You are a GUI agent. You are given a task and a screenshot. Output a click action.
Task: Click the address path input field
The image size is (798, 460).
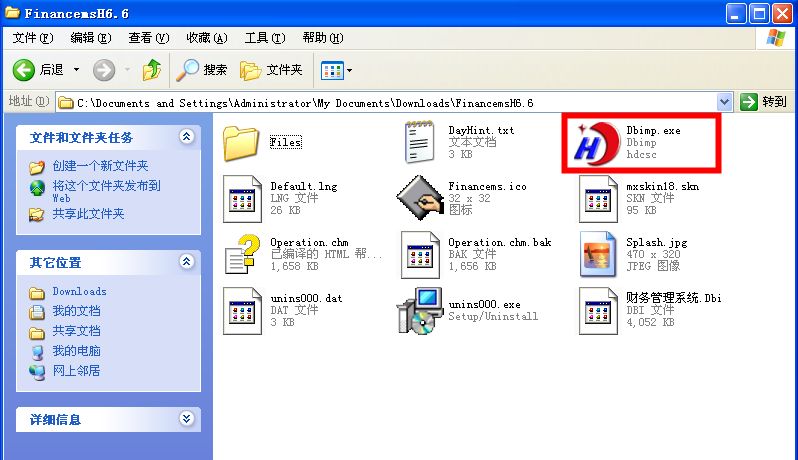click(x=394, y=103)
